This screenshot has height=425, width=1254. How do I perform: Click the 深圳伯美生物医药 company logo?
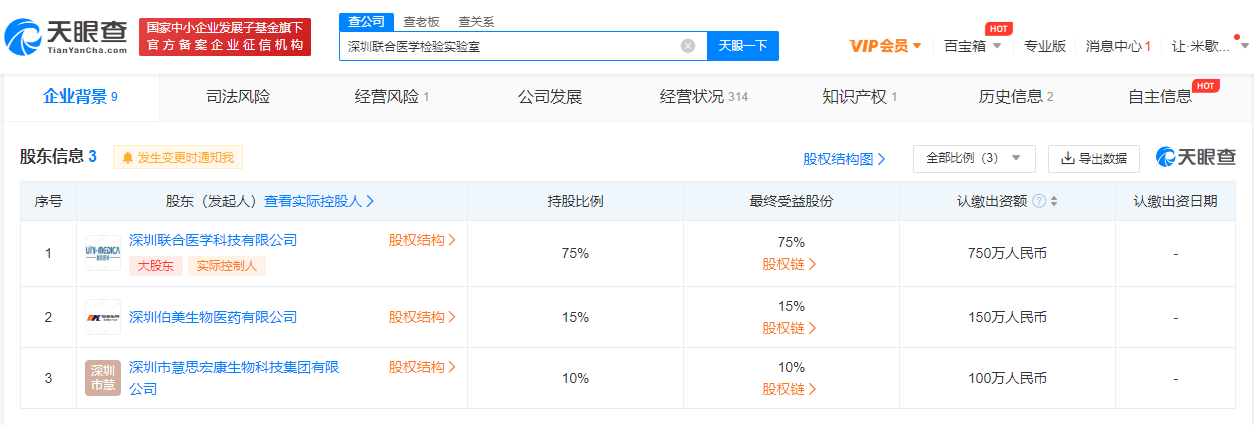click(103, 317)
